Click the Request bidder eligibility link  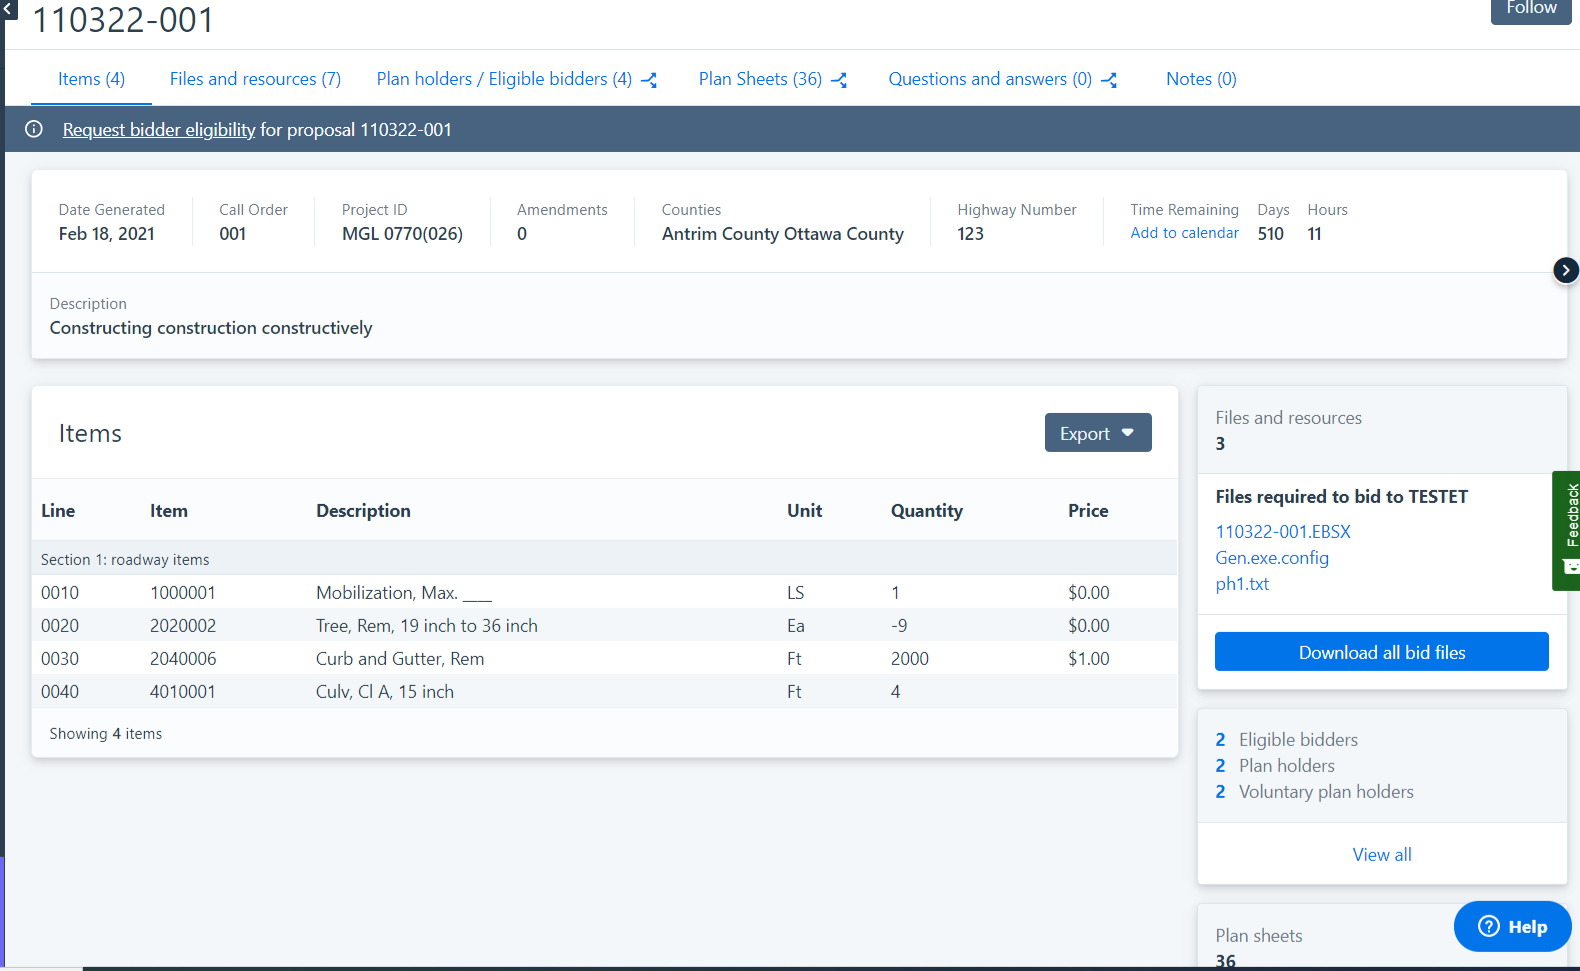pos(159,130)
